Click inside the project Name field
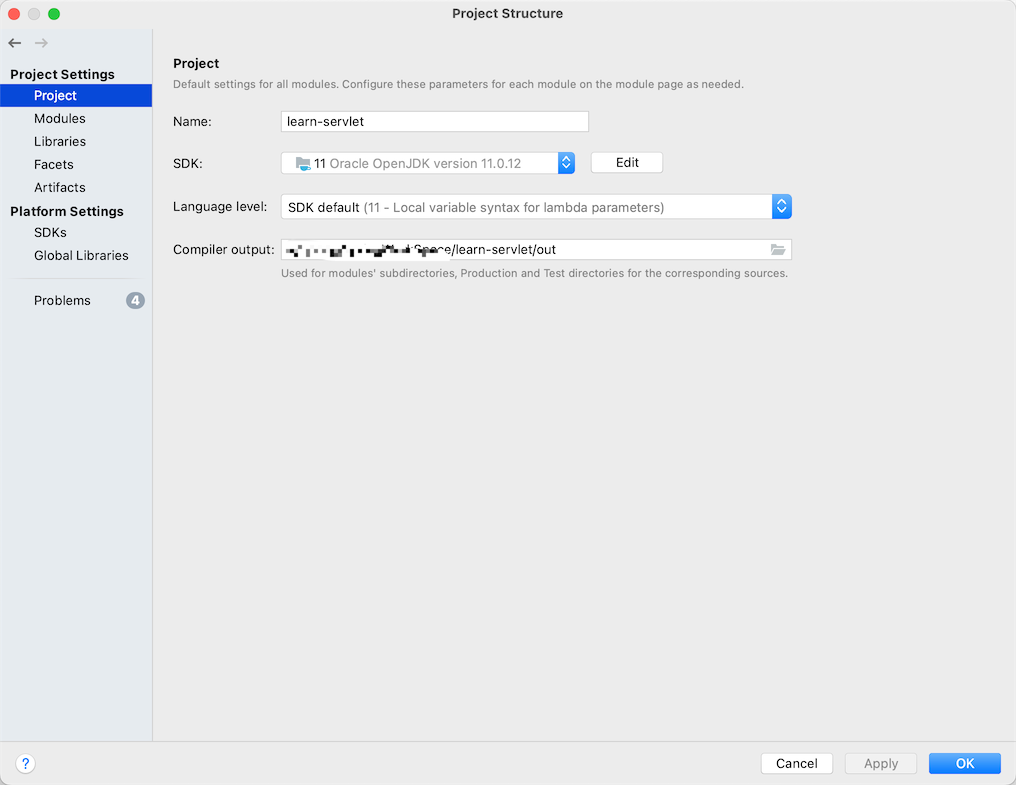The image size is (1016, 785). (434, 121)
